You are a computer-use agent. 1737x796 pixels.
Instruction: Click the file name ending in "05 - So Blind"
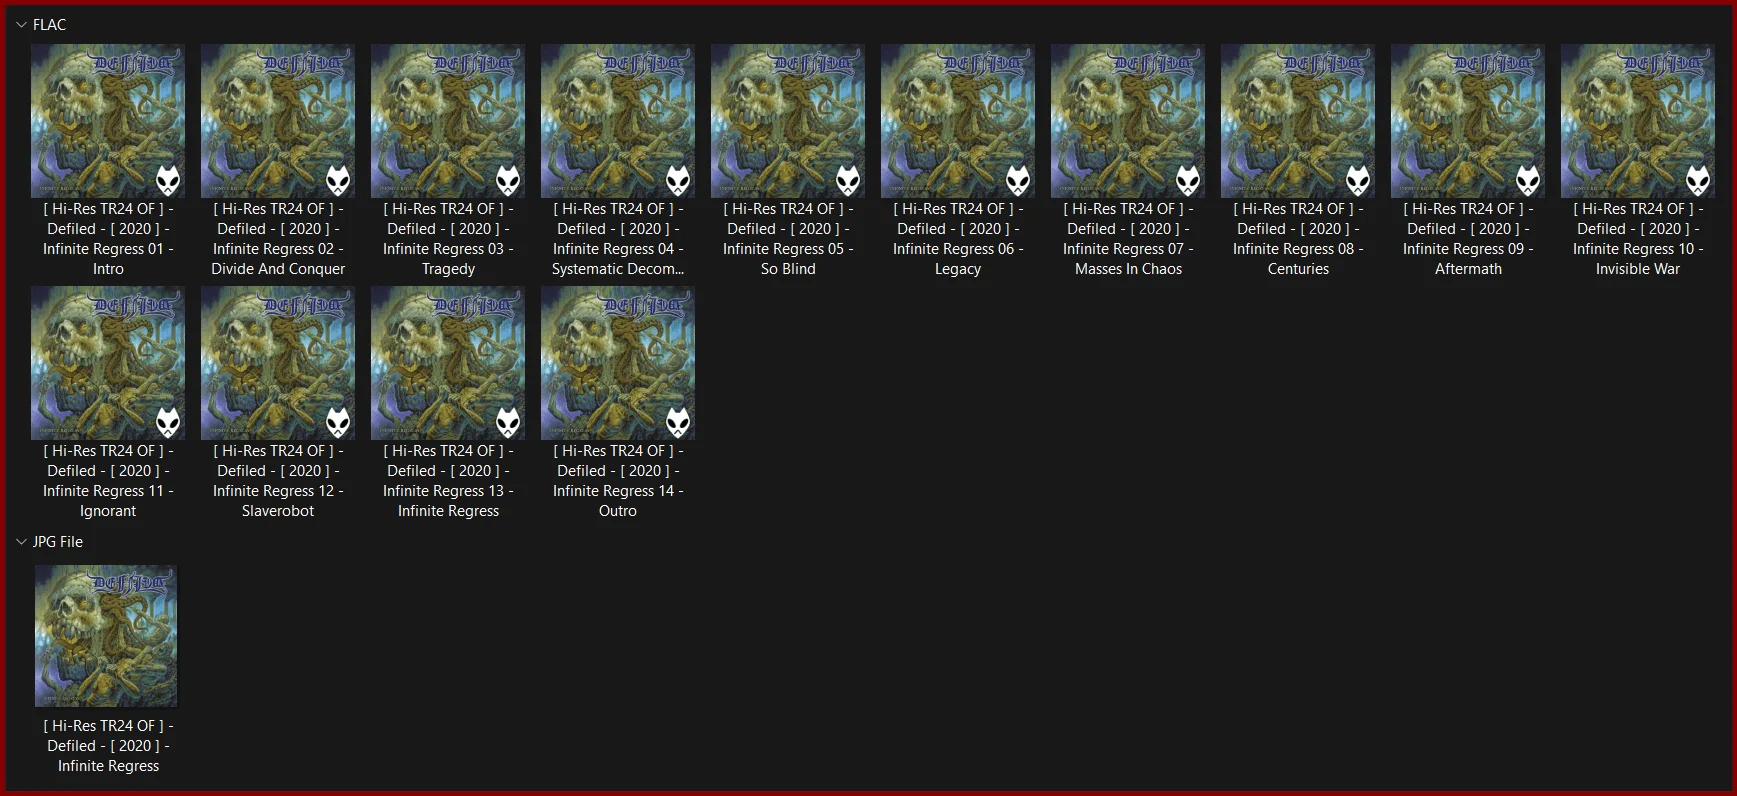(788, 239)
